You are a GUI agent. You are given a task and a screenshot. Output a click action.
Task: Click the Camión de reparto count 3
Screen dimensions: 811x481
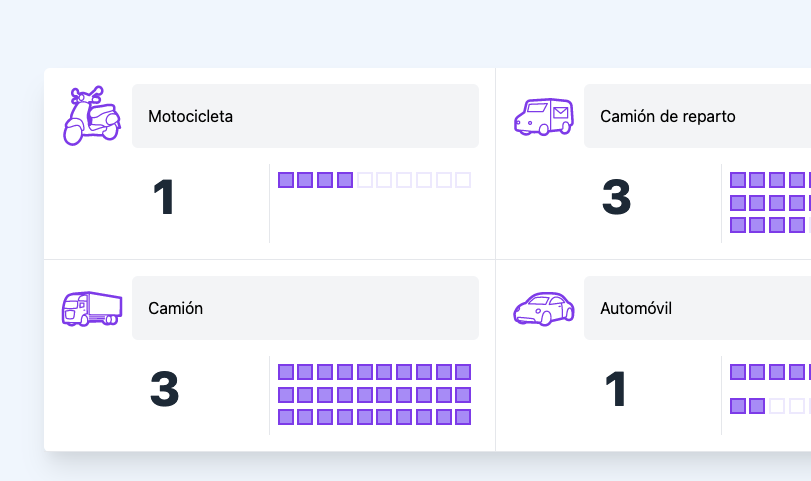(616, 198)
